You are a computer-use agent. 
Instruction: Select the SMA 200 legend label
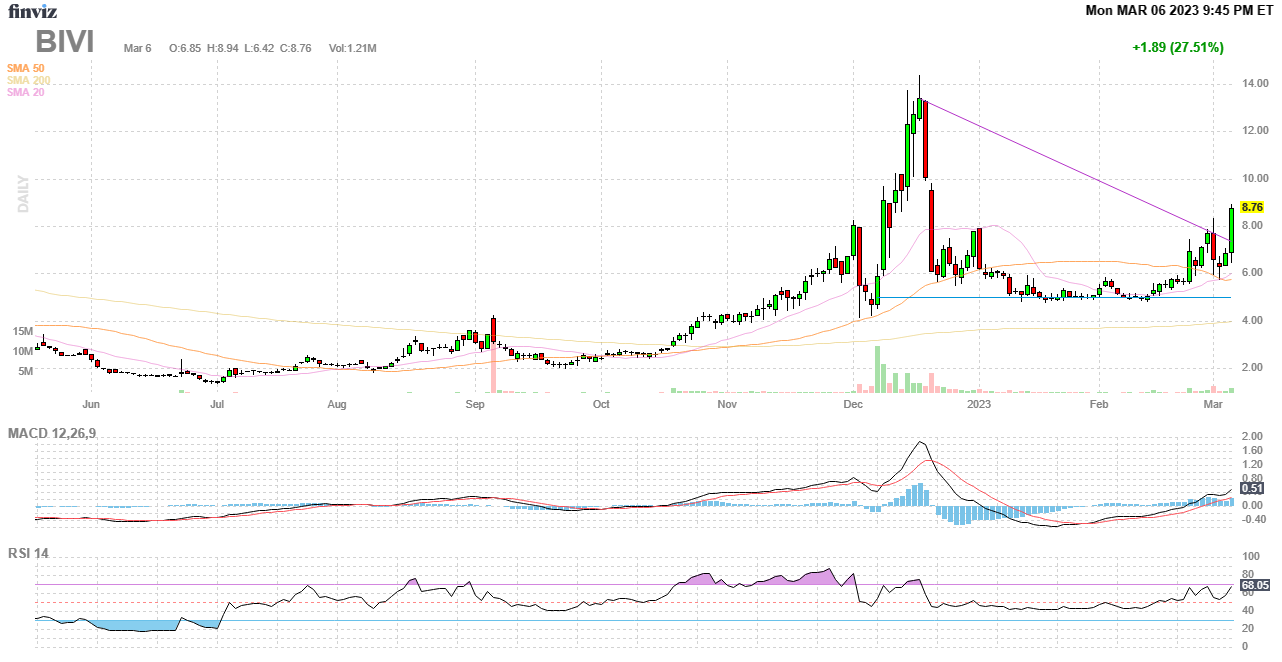pyautogui.click(x=28, y=80)
